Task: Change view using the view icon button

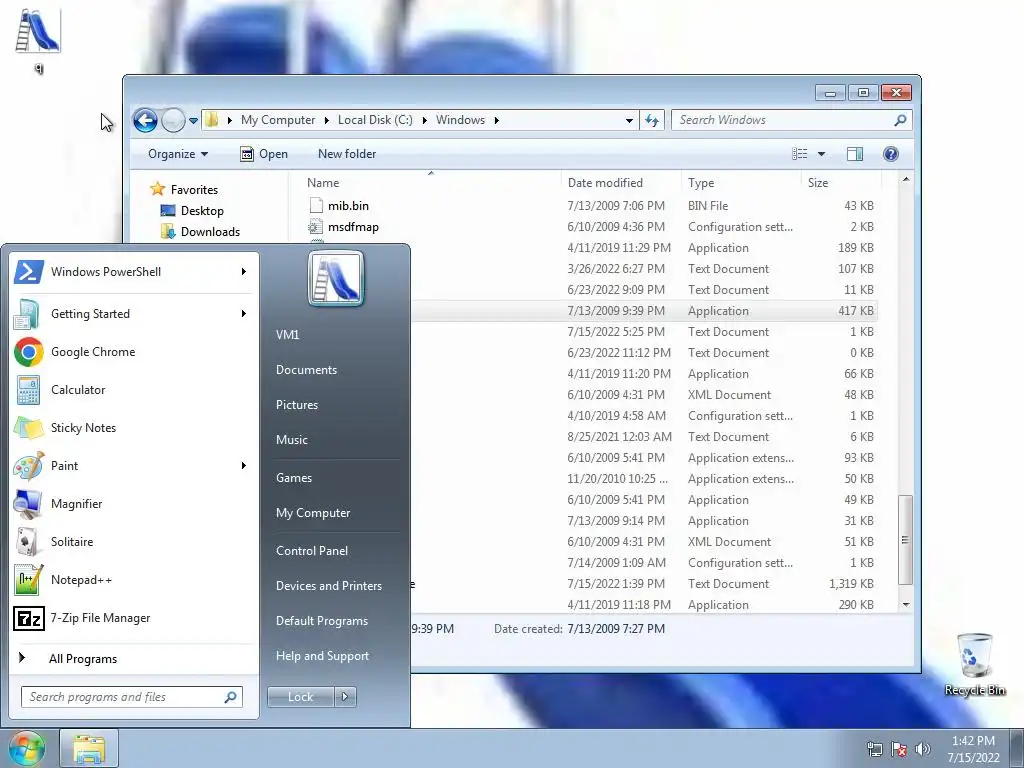Action: point(799,154)
